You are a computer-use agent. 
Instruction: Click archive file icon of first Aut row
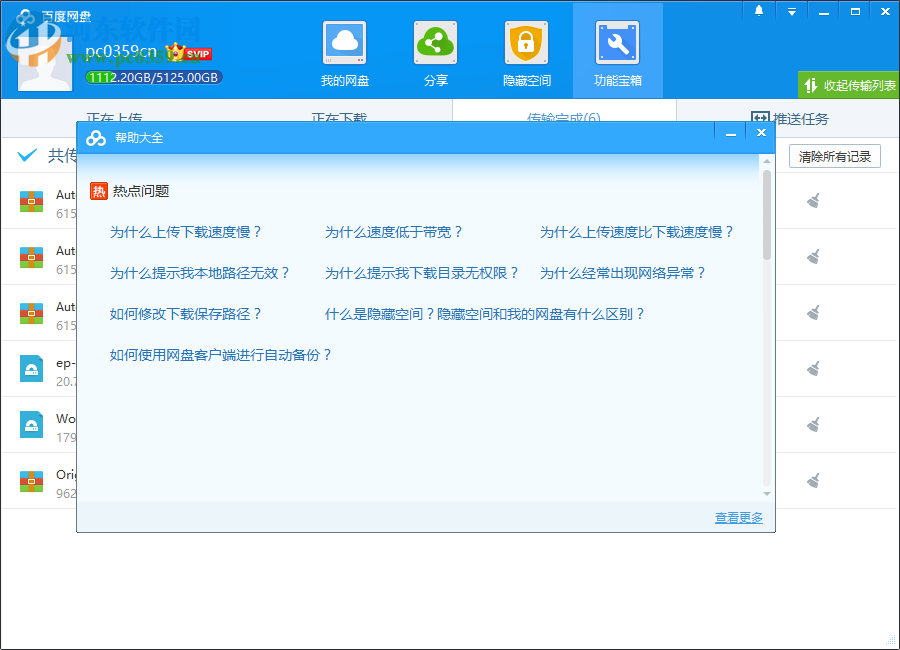(x=32, y=201)
